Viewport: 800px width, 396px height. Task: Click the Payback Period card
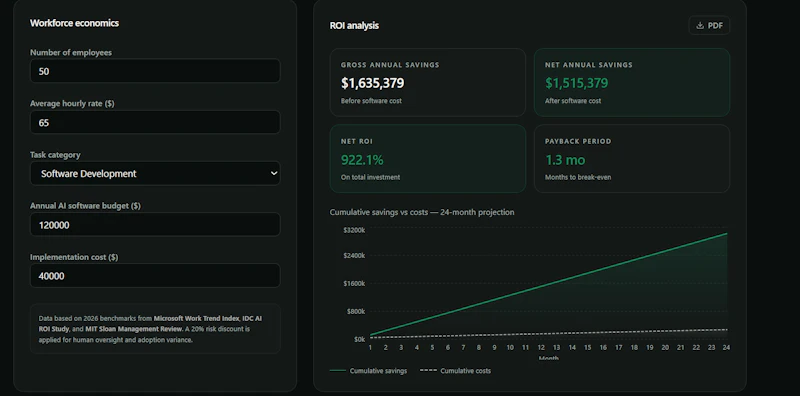click(632, 159)
